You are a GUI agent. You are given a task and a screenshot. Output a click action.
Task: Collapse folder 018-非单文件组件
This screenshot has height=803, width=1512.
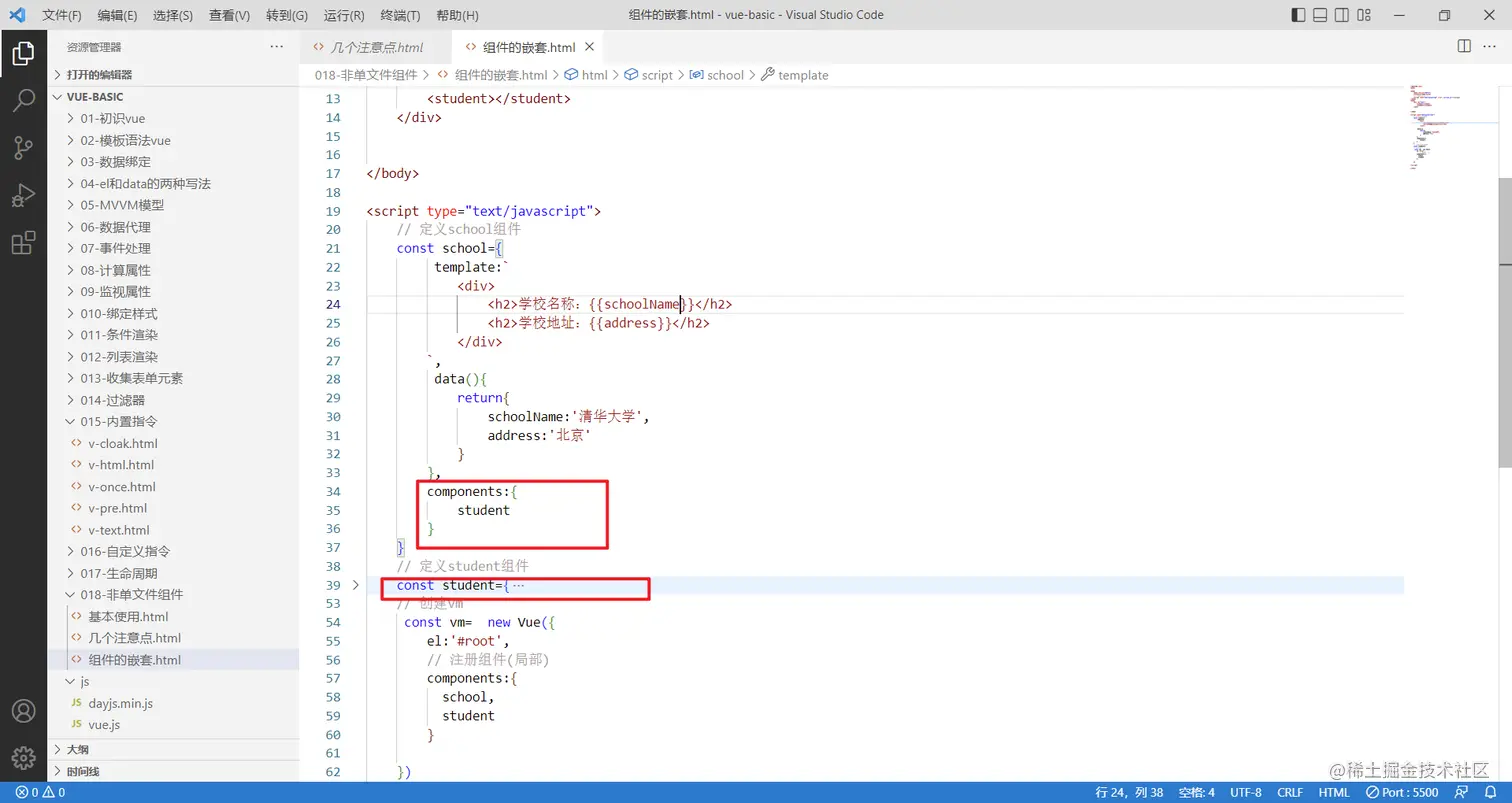click(174, 594)
